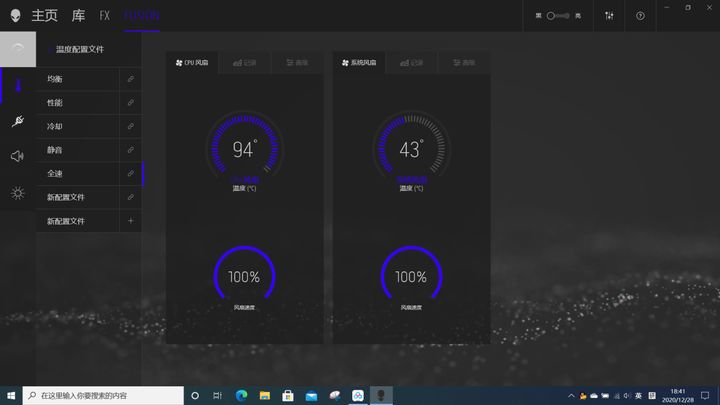Screen dimensions: 720x405
Task: Click the OneDrive cloud tray icon
Action: coord(594,395)
